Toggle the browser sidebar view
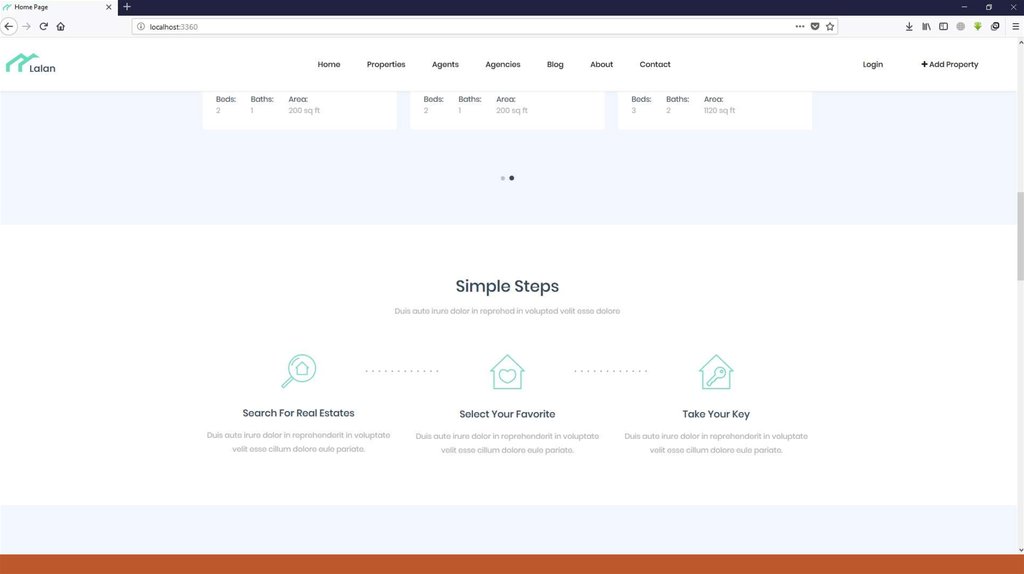1024x574 pixels. (x=943, y=26)
